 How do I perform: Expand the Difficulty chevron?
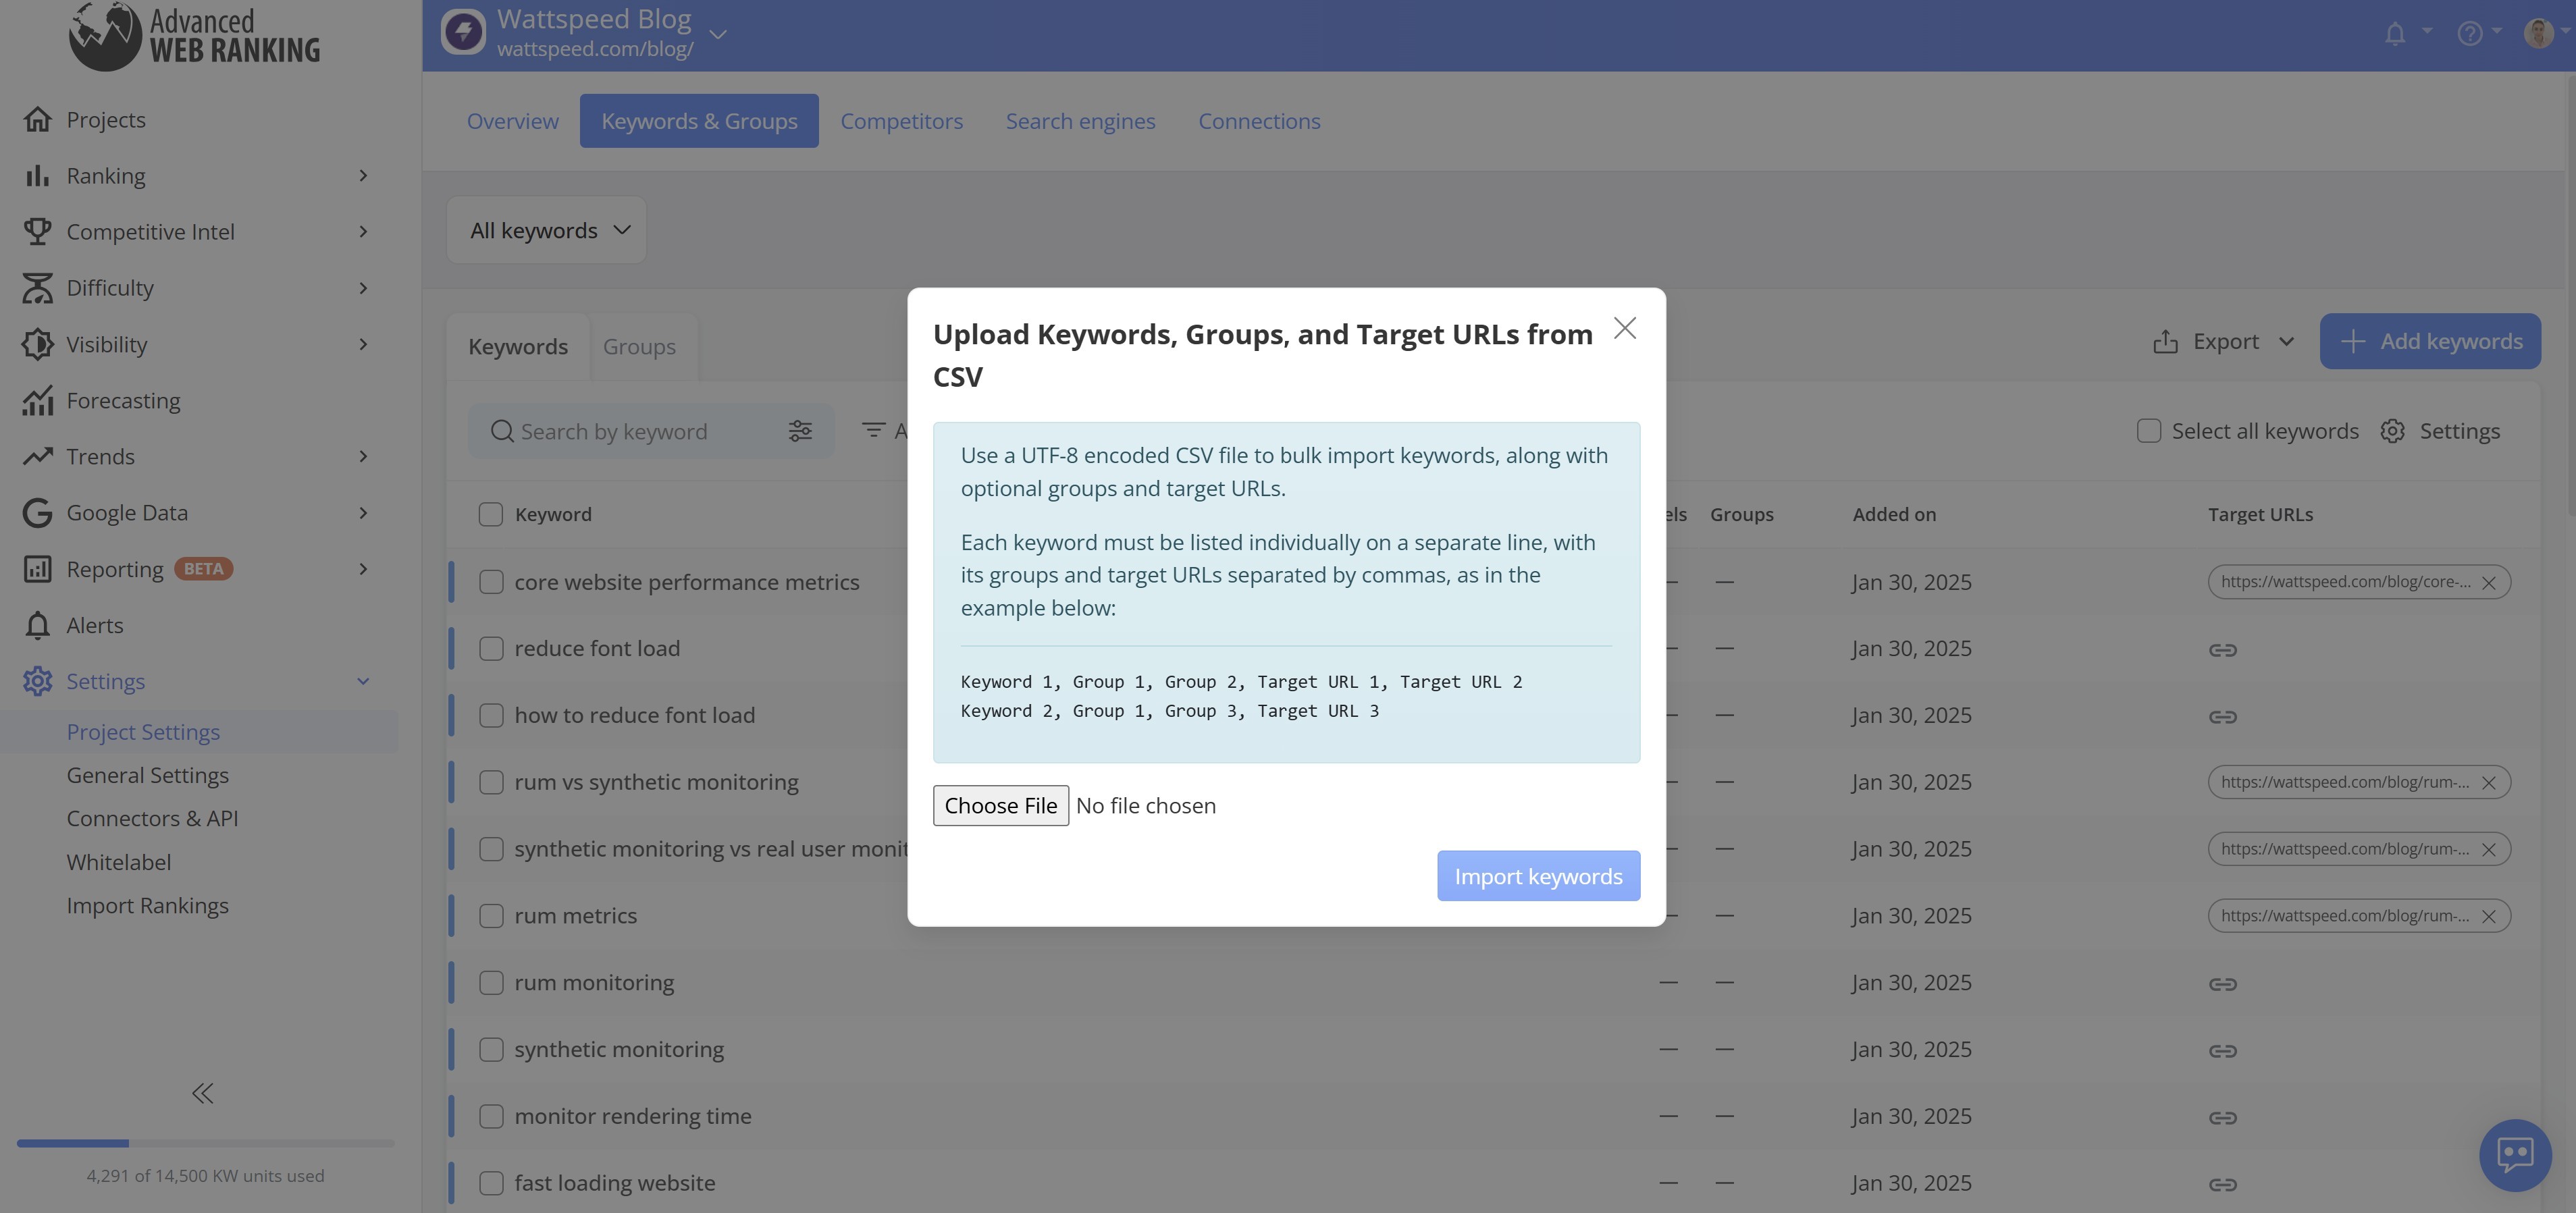[363, 288]
